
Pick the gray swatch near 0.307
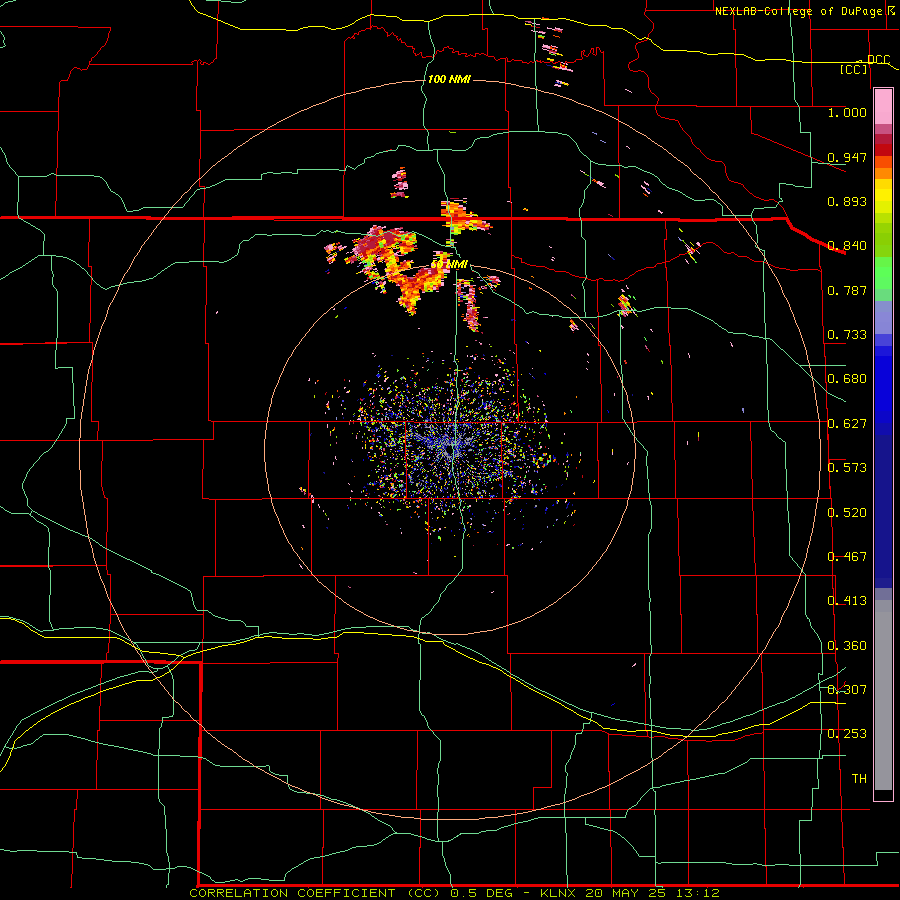click(x=883, y=695)
